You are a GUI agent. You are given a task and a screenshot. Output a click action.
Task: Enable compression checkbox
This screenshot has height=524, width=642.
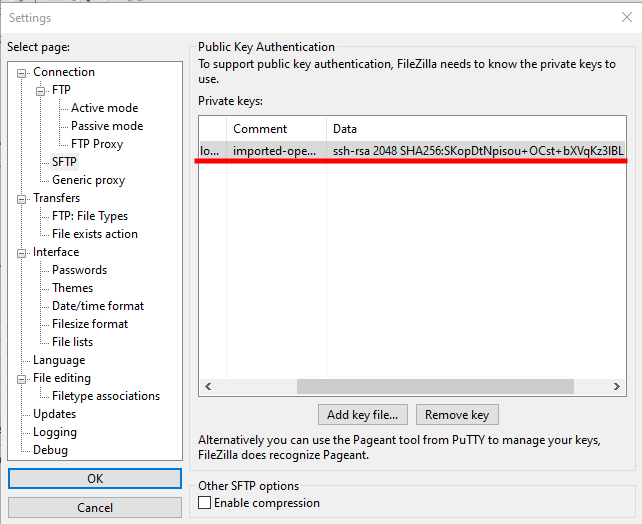(x=205, y=503)
